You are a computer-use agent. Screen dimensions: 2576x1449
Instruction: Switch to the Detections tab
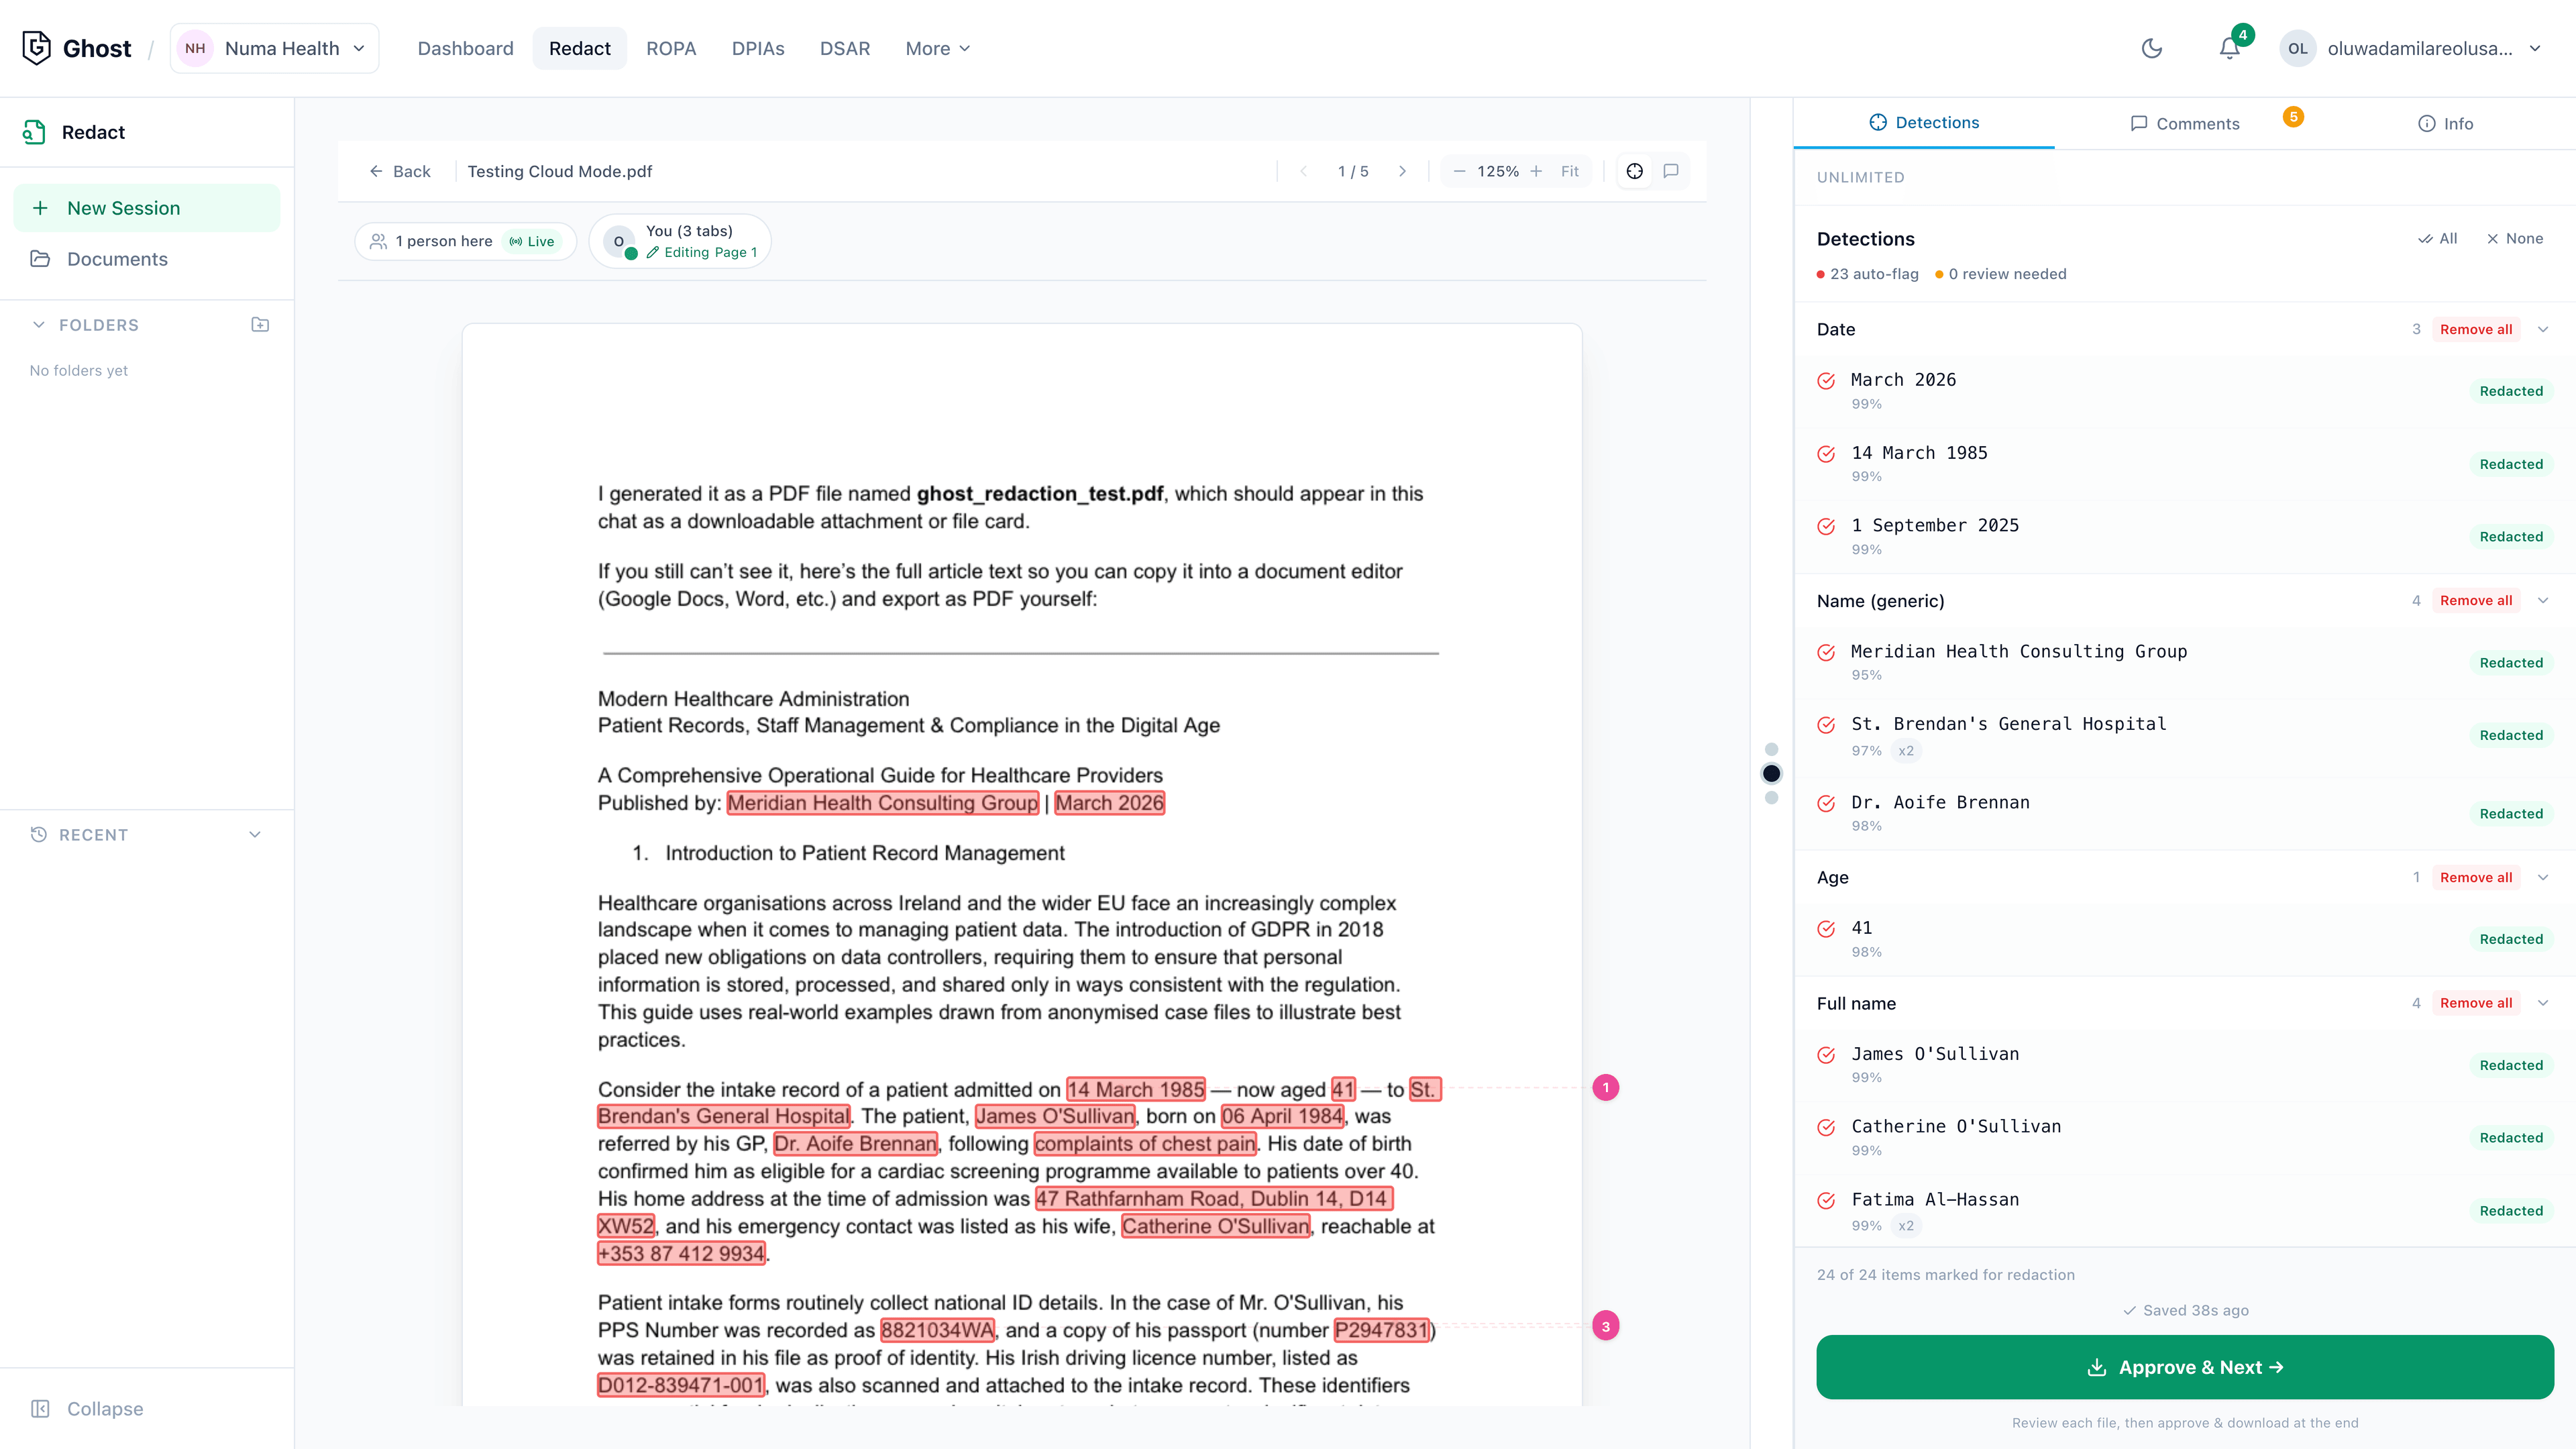click(x=1924, y=123)
